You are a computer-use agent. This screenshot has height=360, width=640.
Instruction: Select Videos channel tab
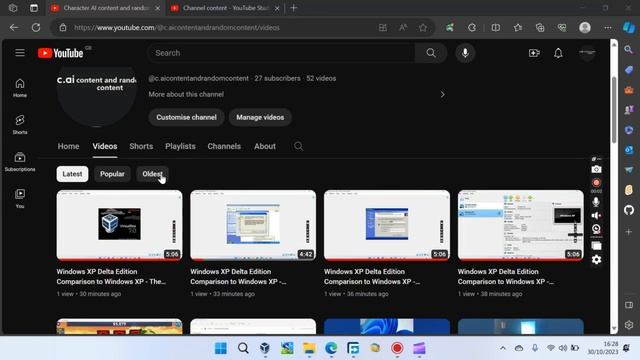104,146
